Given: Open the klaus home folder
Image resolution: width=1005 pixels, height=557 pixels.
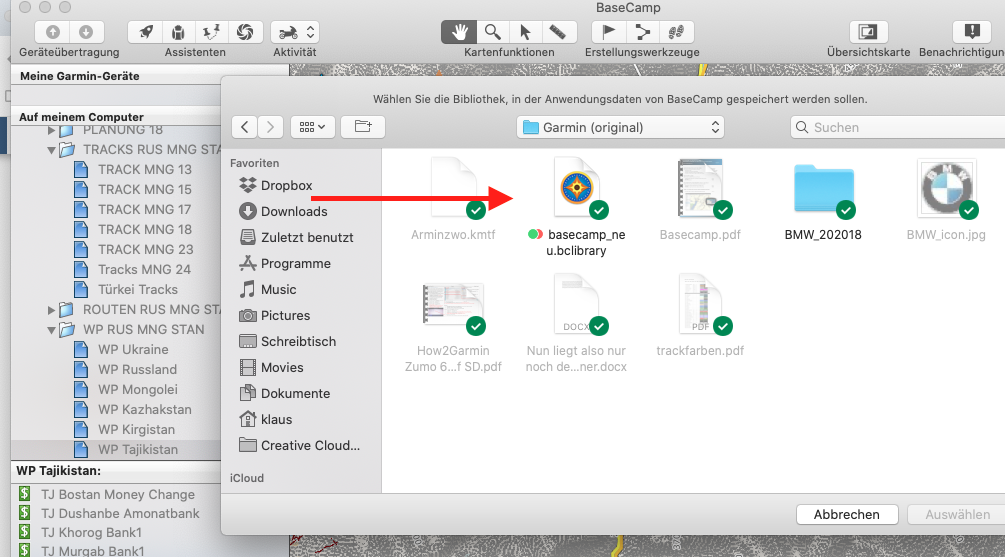Looking at the screenshot, I should coord(265,419).
